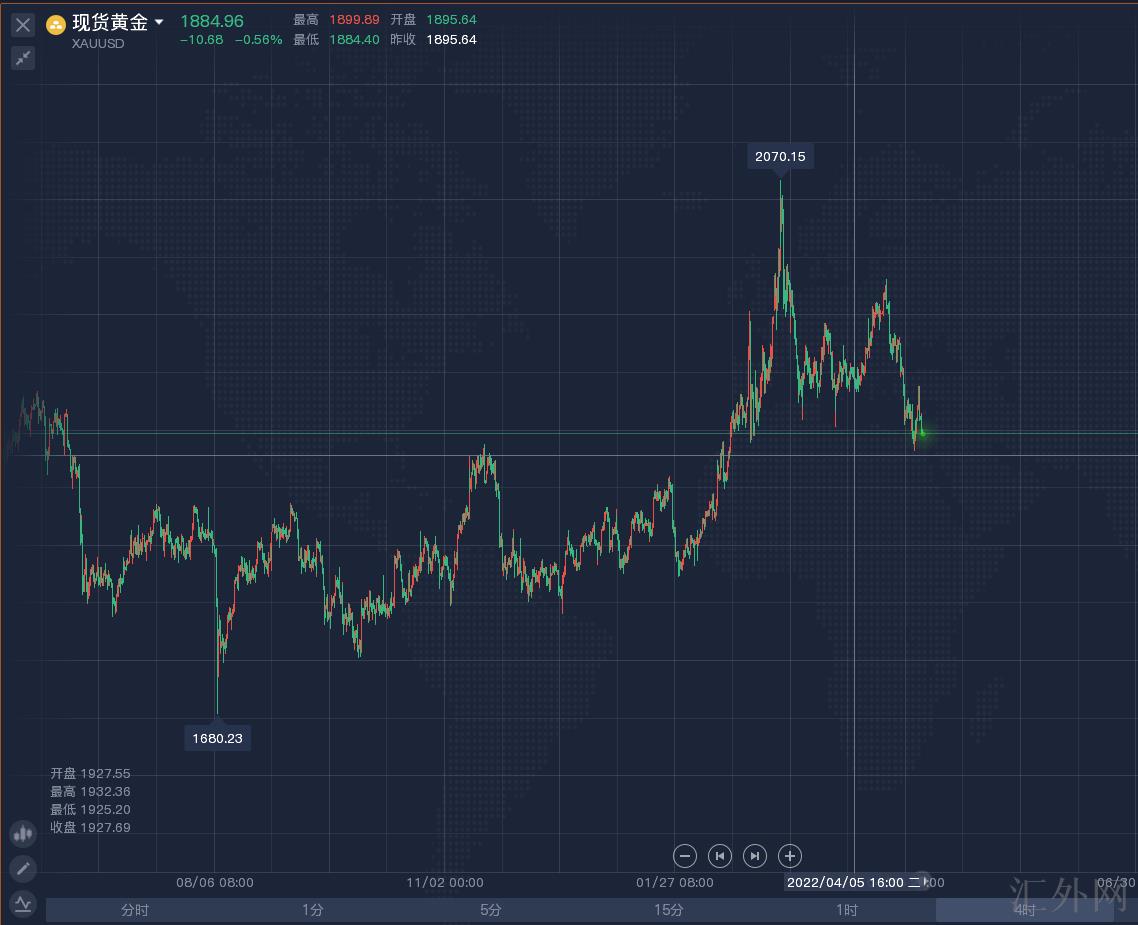The height and width of the screenshot is (925, 1138).
Task: Select the 1分 timeframe tab
Action: click(x=313, y=910)
